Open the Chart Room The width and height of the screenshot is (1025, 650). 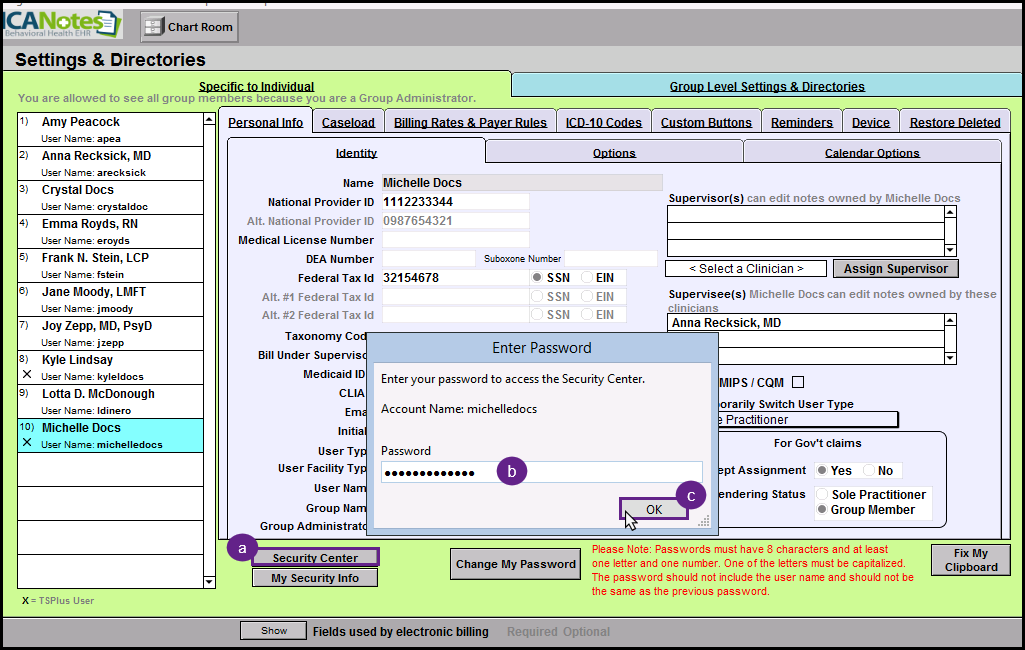click(x=189, y=27)
